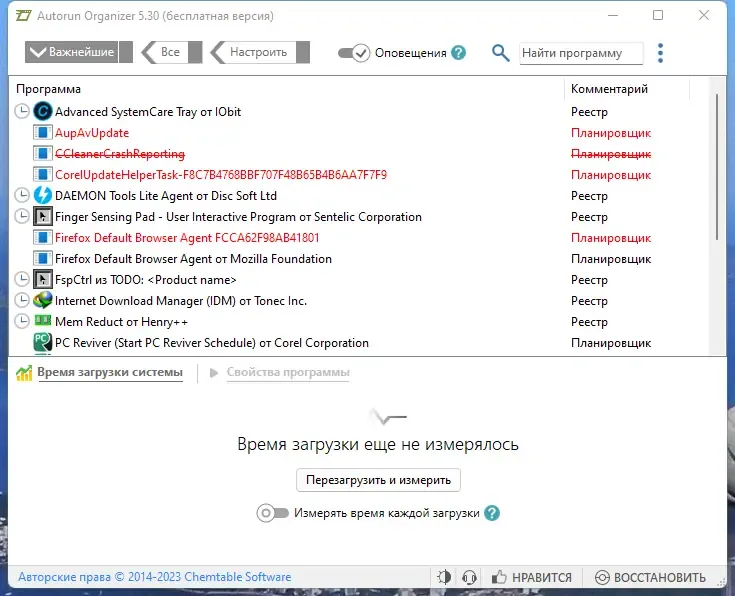
Task: Click the FspCtrl cursor icon
Action: (x=42, y=280)
